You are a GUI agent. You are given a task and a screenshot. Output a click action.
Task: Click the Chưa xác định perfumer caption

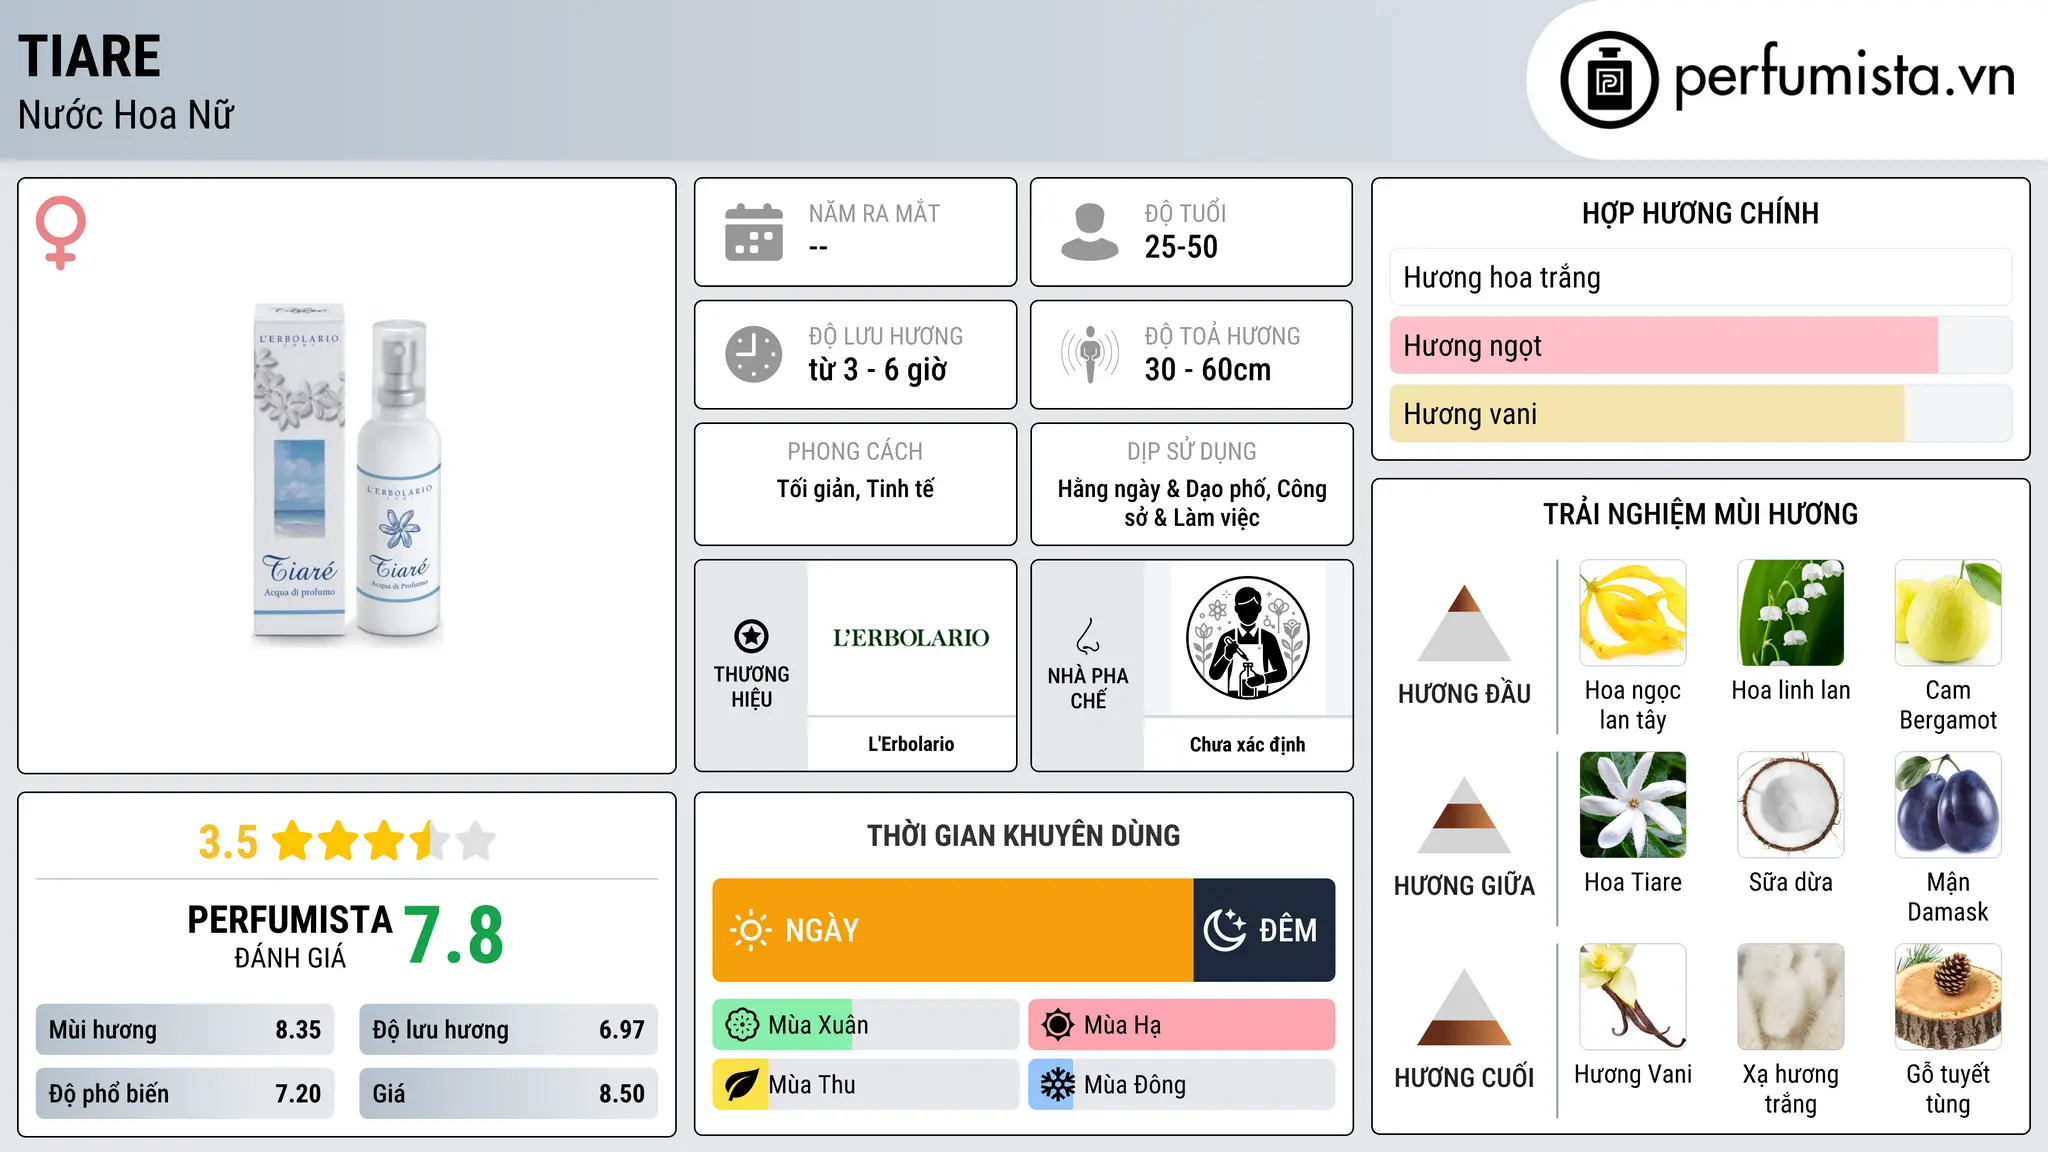coord(1247,744)
